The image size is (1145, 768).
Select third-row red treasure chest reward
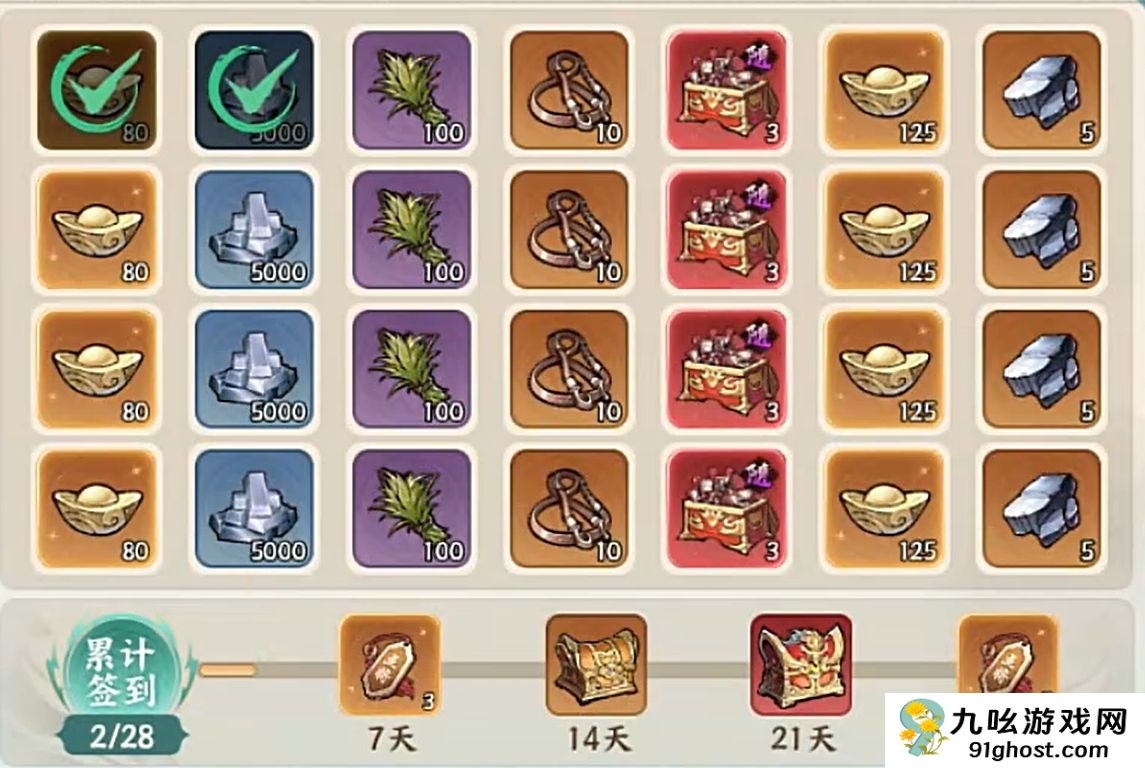pos(727,369)
